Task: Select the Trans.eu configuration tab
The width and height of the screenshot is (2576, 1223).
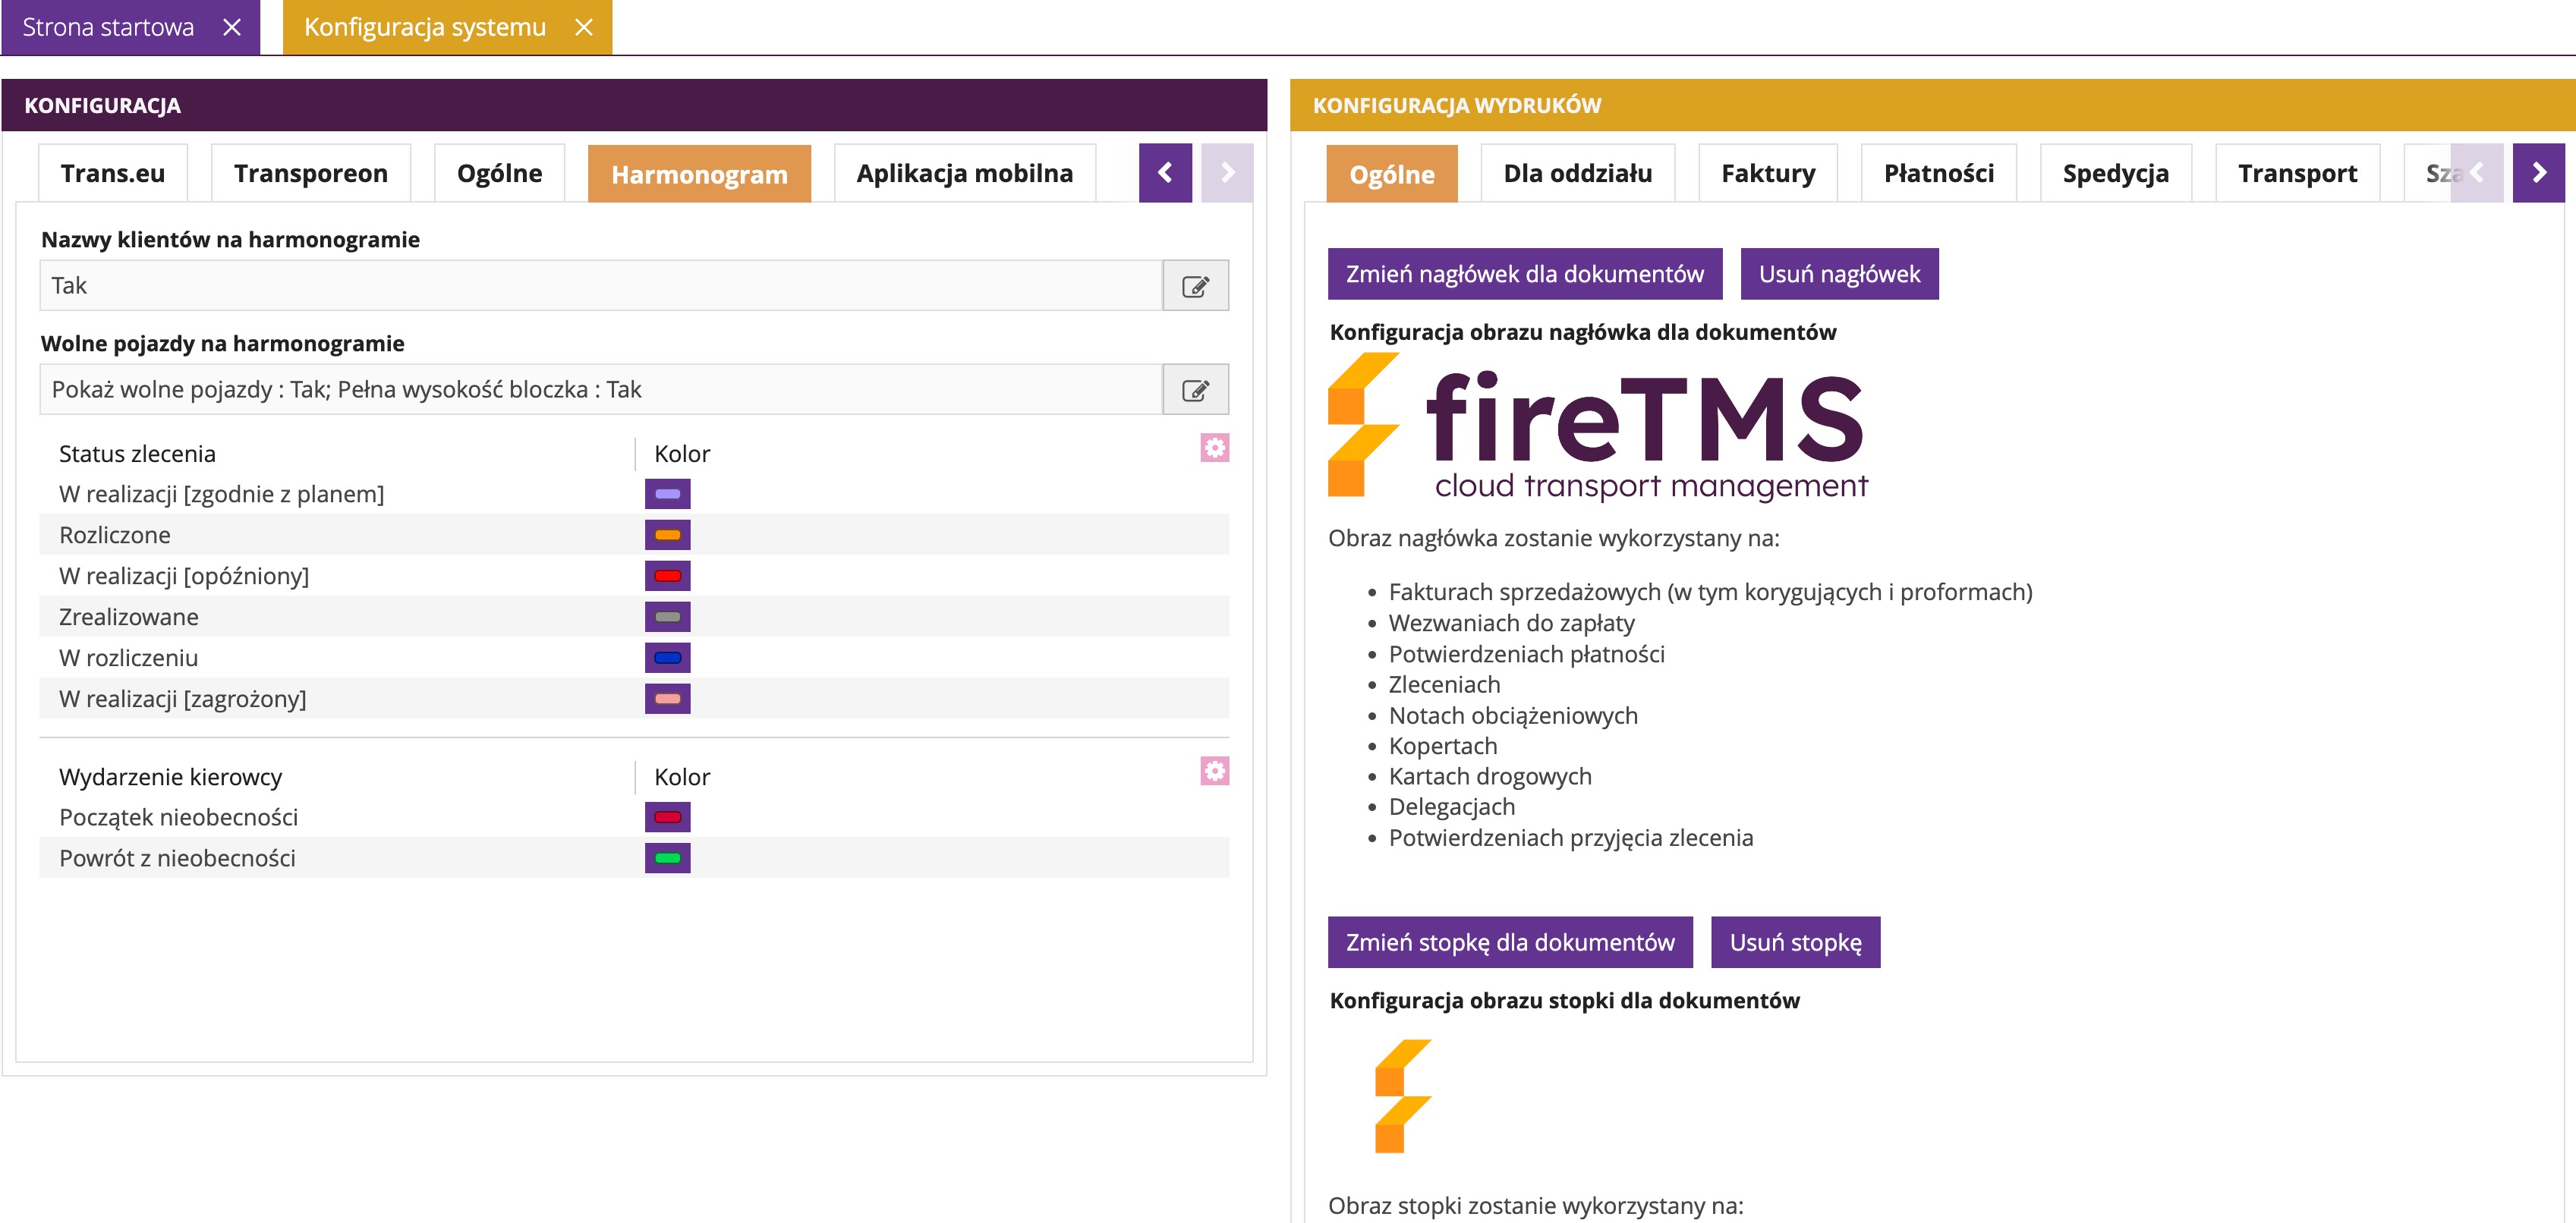Action: click(113, 174)
